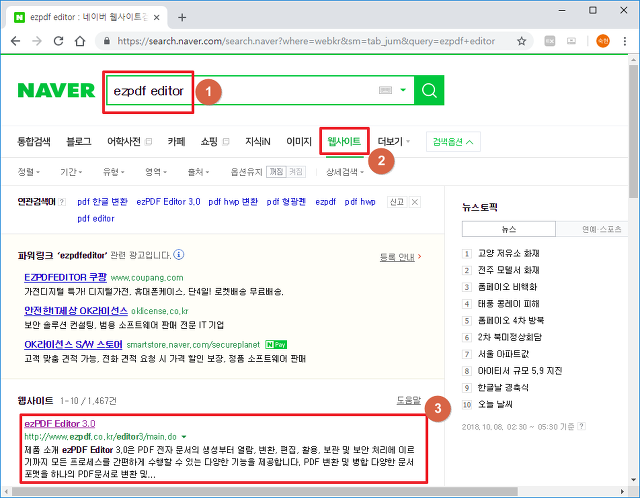This screenshot has width=640, height=498.
Task: Click the orange profile avatar icon
Action: (603, 41)
